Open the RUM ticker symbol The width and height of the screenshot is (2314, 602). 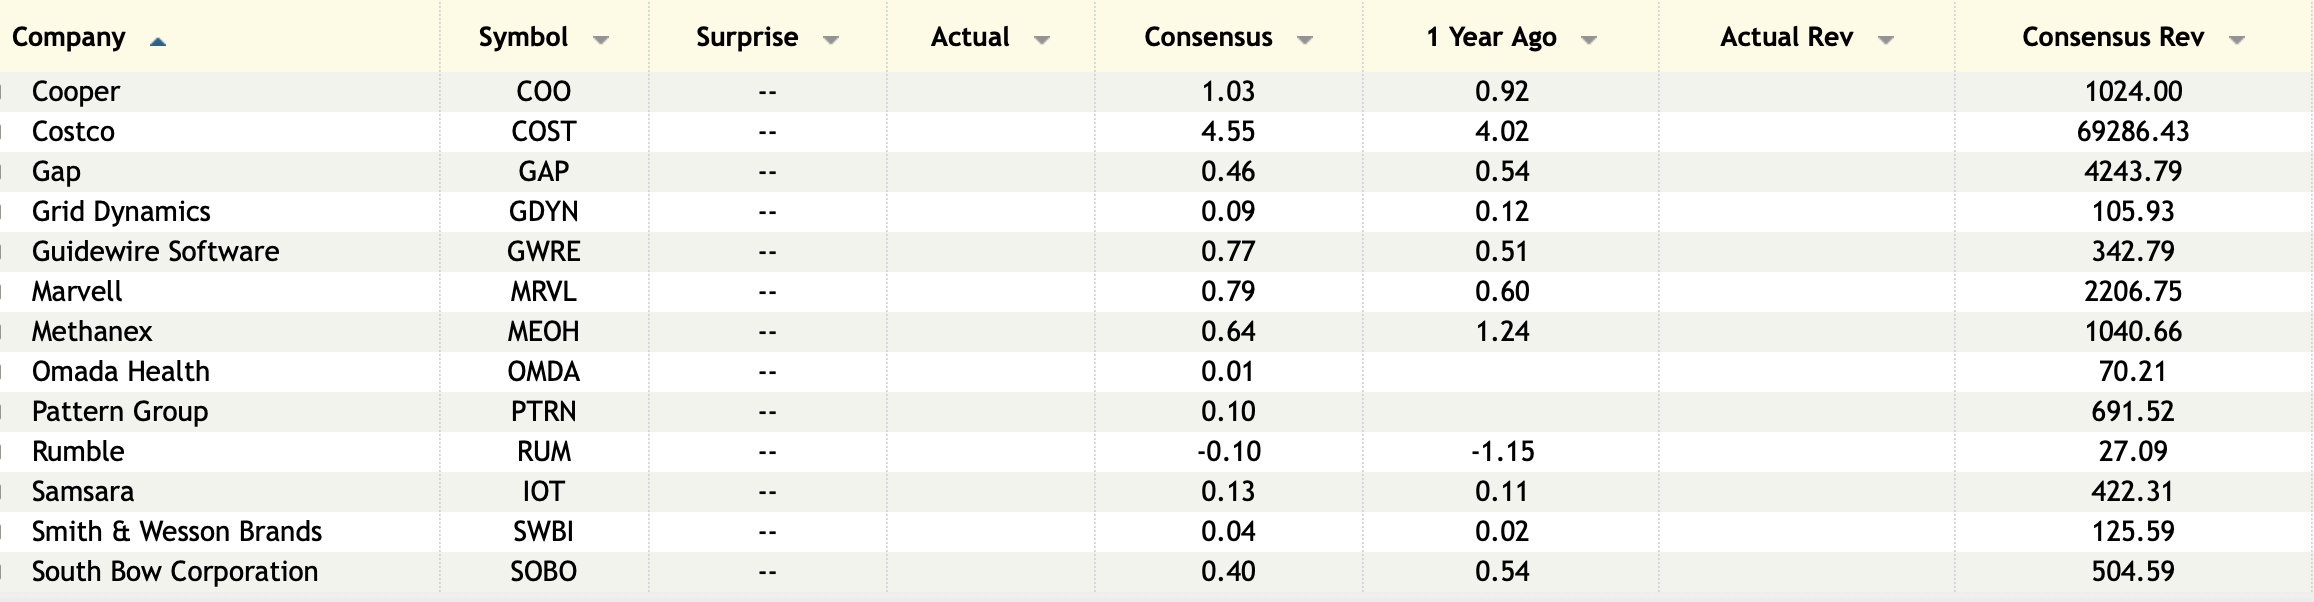click(543, 452)
